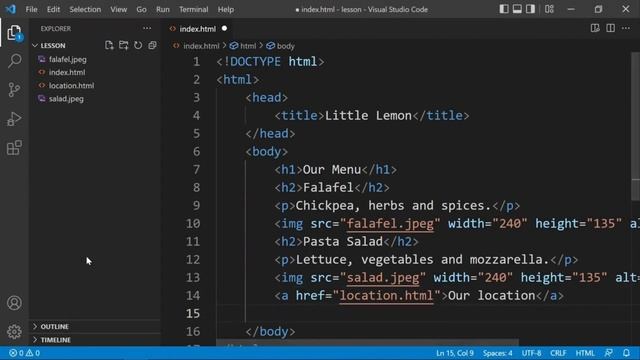Open the Go menu
This screenshot has height=360, width=640.
(x=141, y=9)
